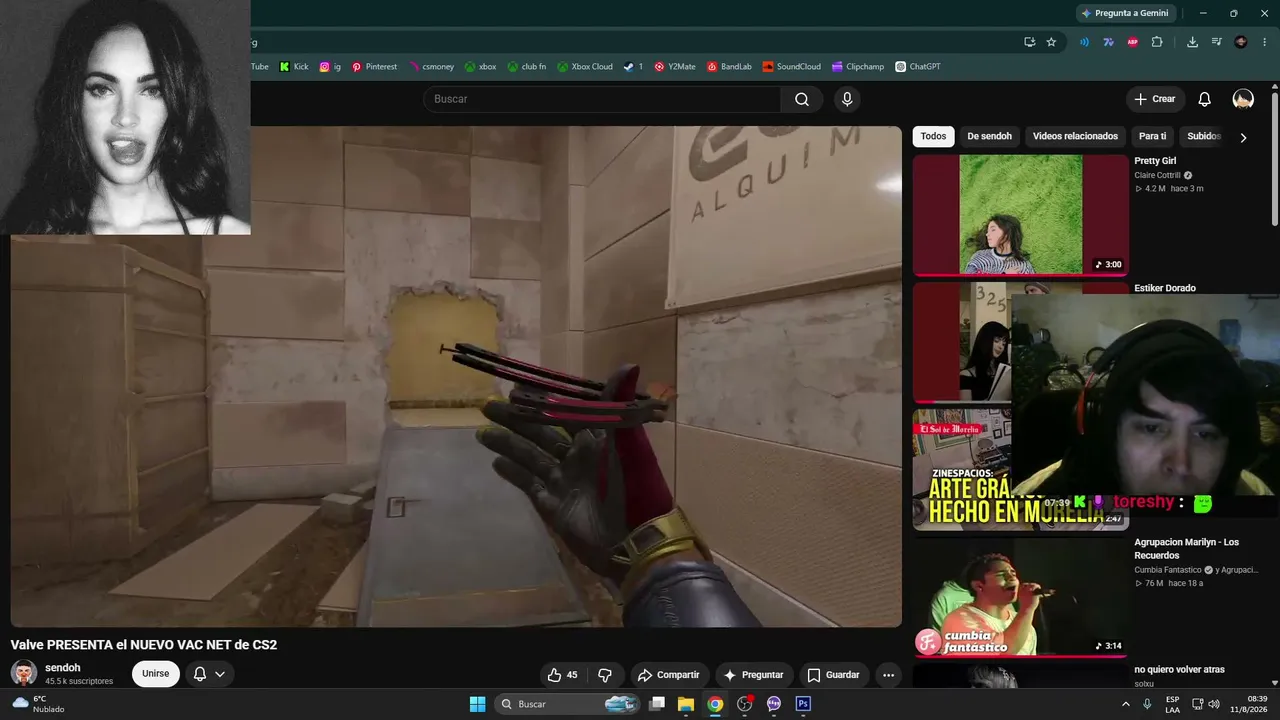Open the Windows Start menu
Image resolution: width=1280 pixels, height=720 pixels.
[x=477, y=704]
